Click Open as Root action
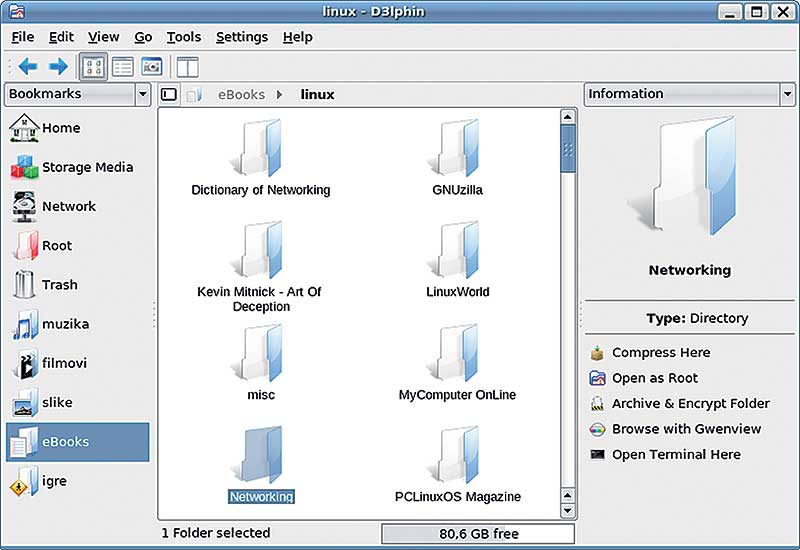The image size is (800, 550). coord(644,378)
